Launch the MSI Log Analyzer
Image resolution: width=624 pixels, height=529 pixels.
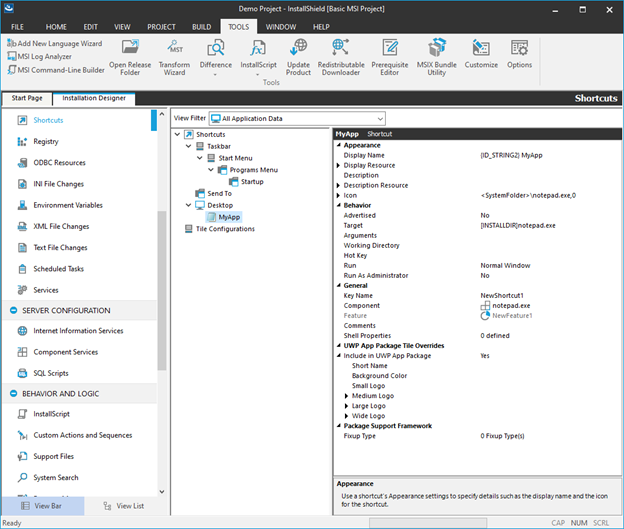pyautogui.click(x=39, y=57)
